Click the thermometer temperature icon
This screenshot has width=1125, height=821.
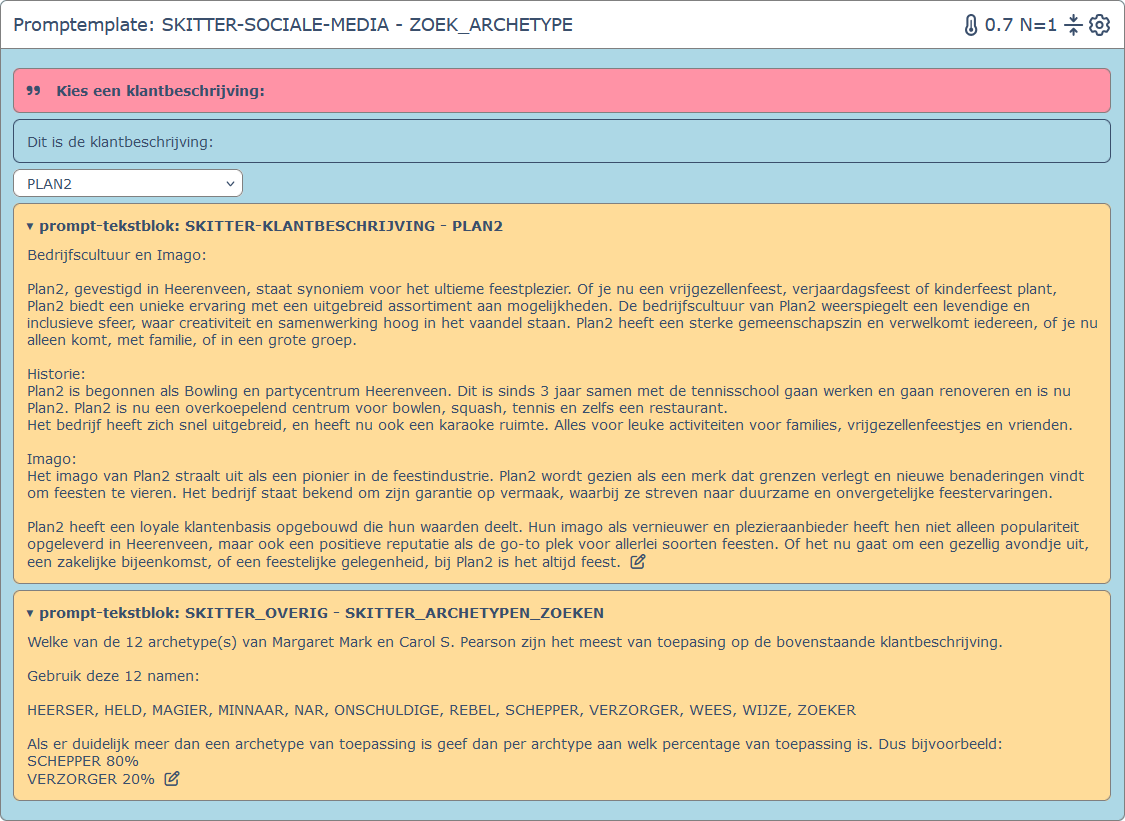pos(971,25)
